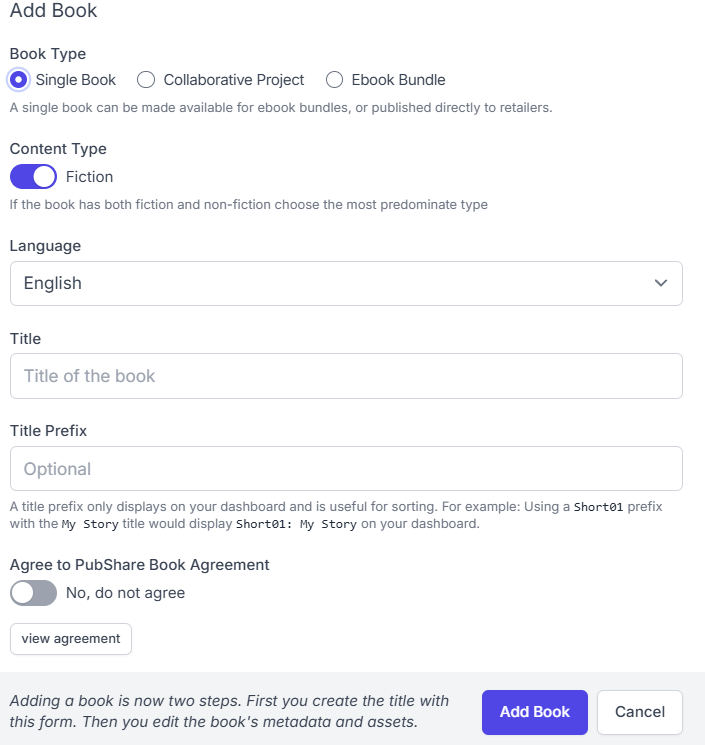The image size is (705, 745).
Task: Click the "No, do not agree" text
Action: [125, 593]
